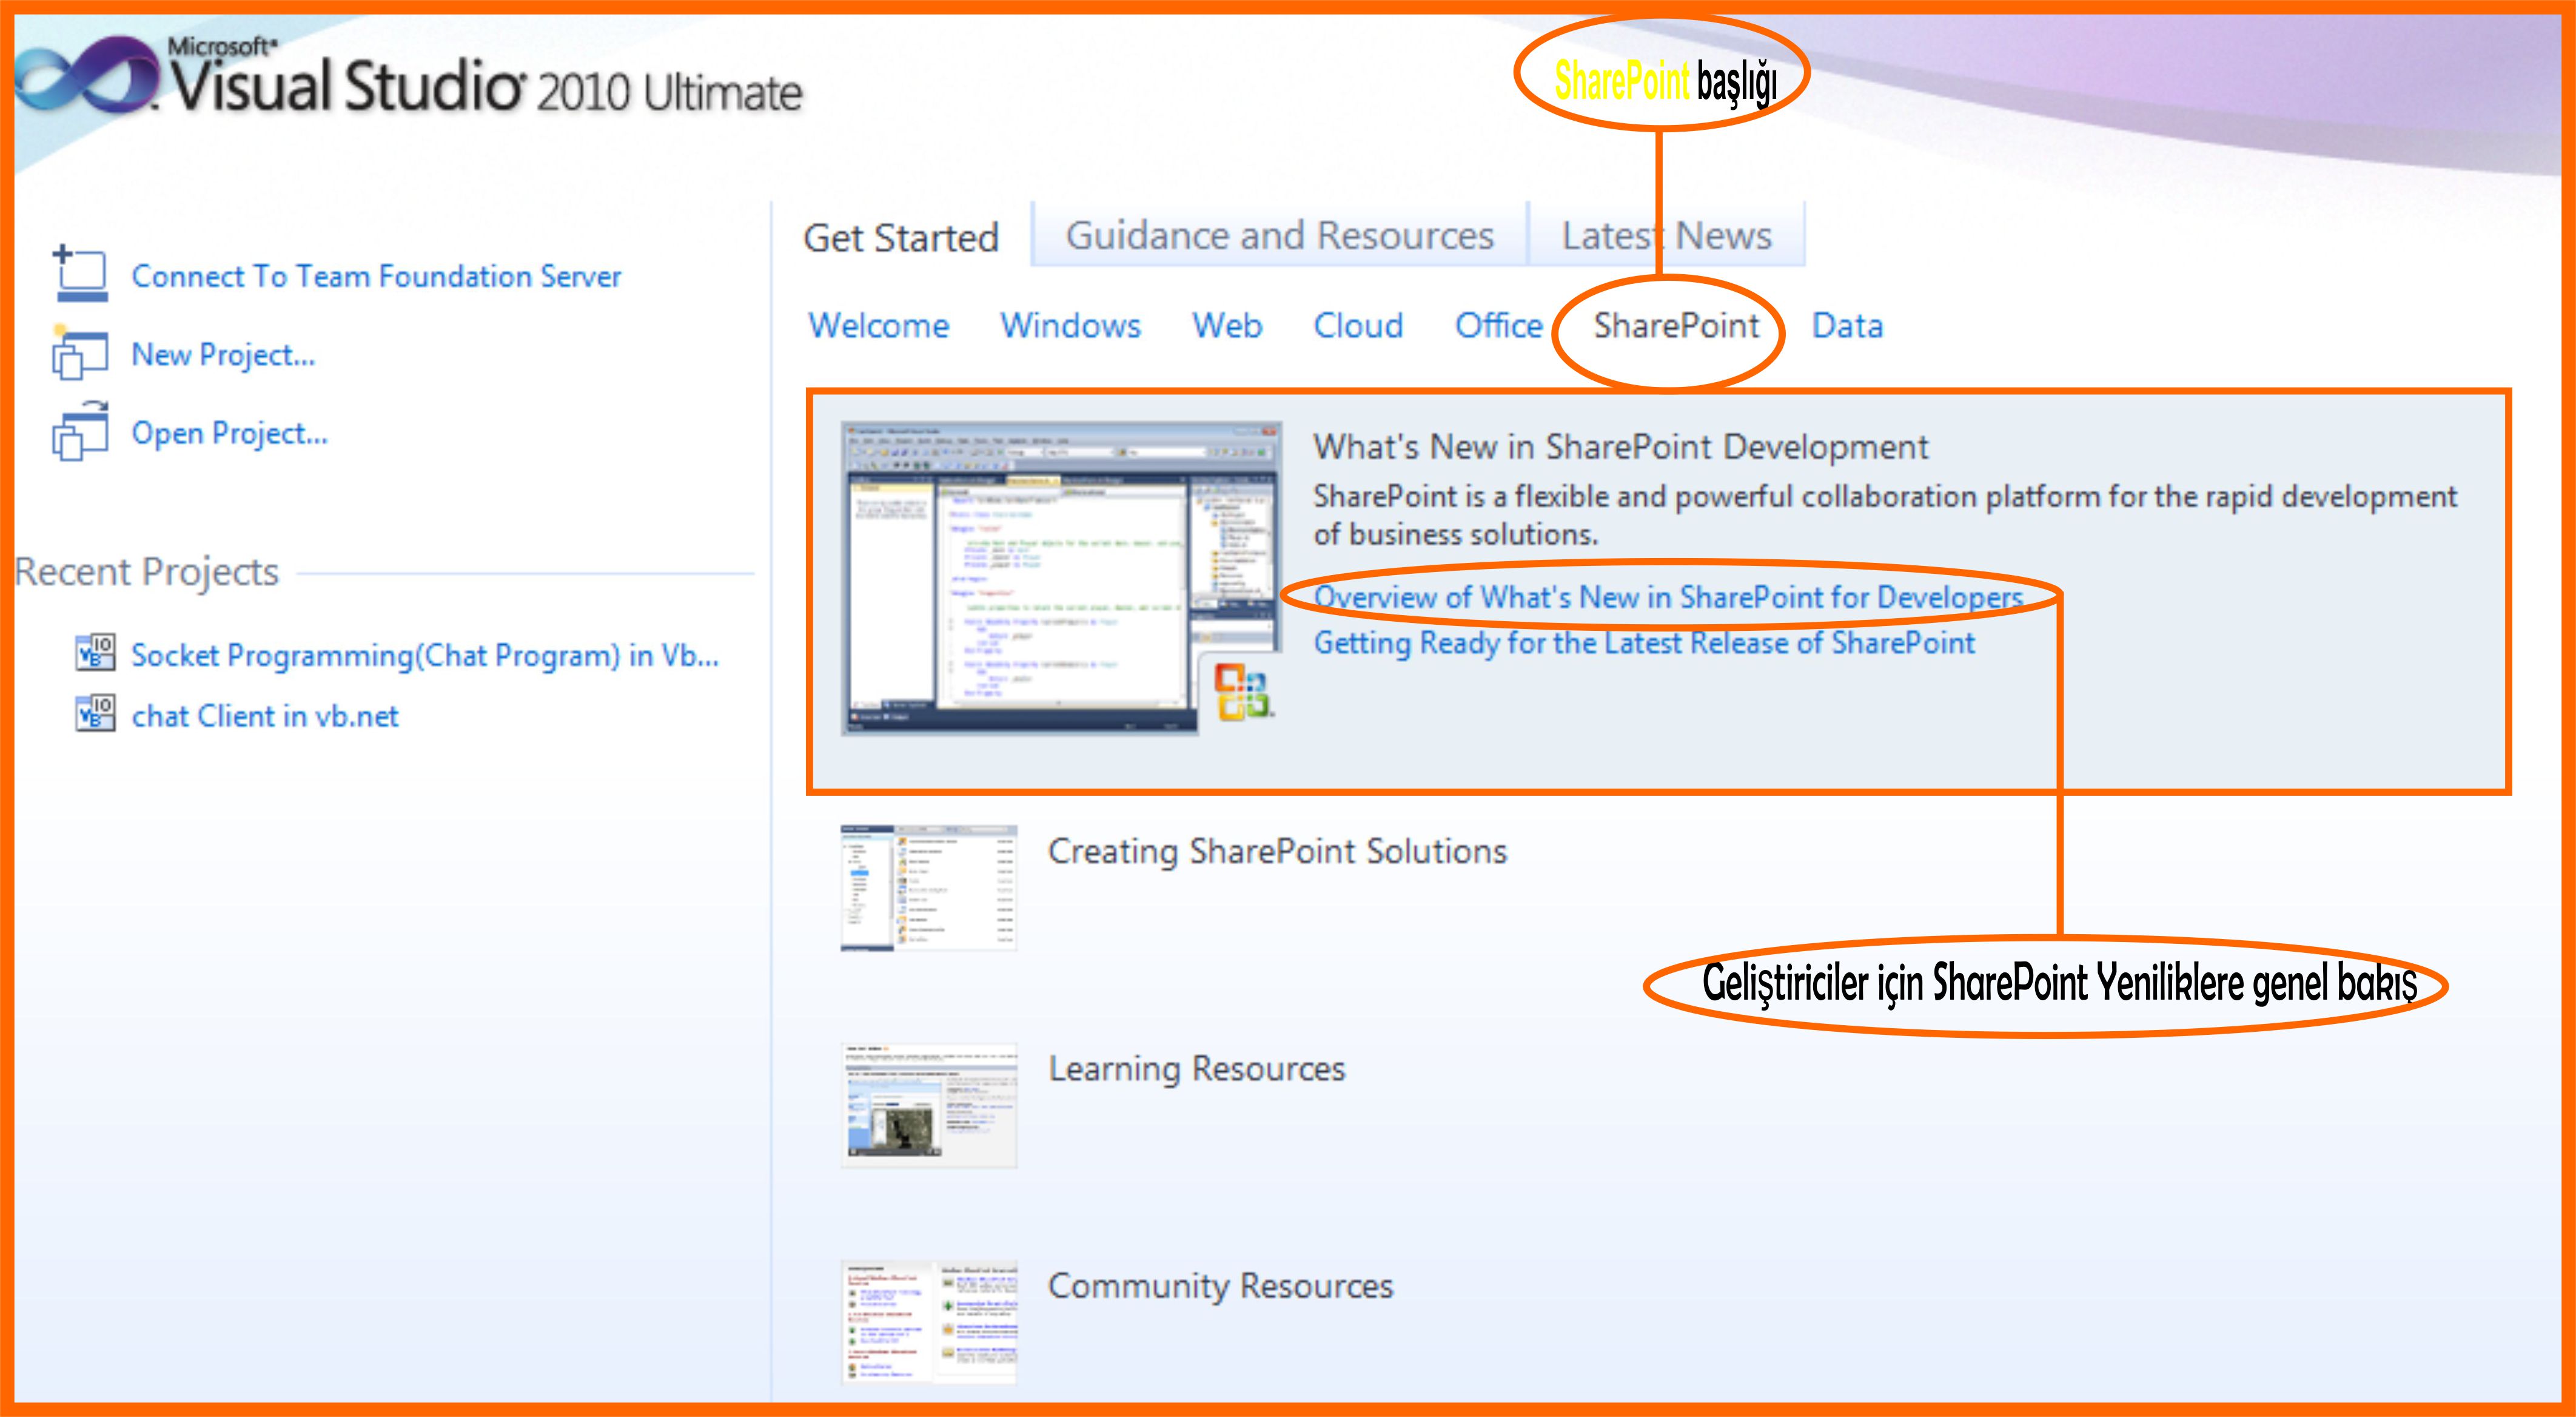Switch to the Latest News tab
Viewport: 2576px width, 1417px height.
coord(1666,235)
